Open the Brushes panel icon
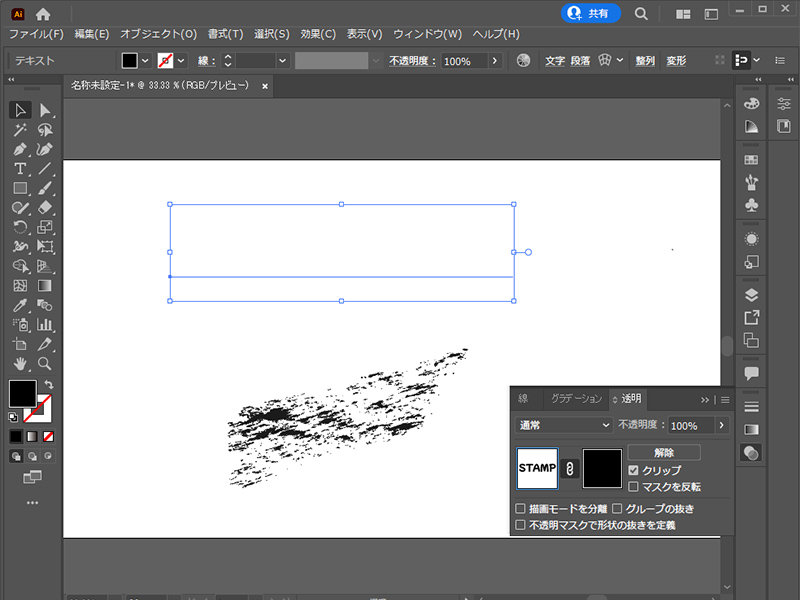The image size is (800, 600). 750,180
